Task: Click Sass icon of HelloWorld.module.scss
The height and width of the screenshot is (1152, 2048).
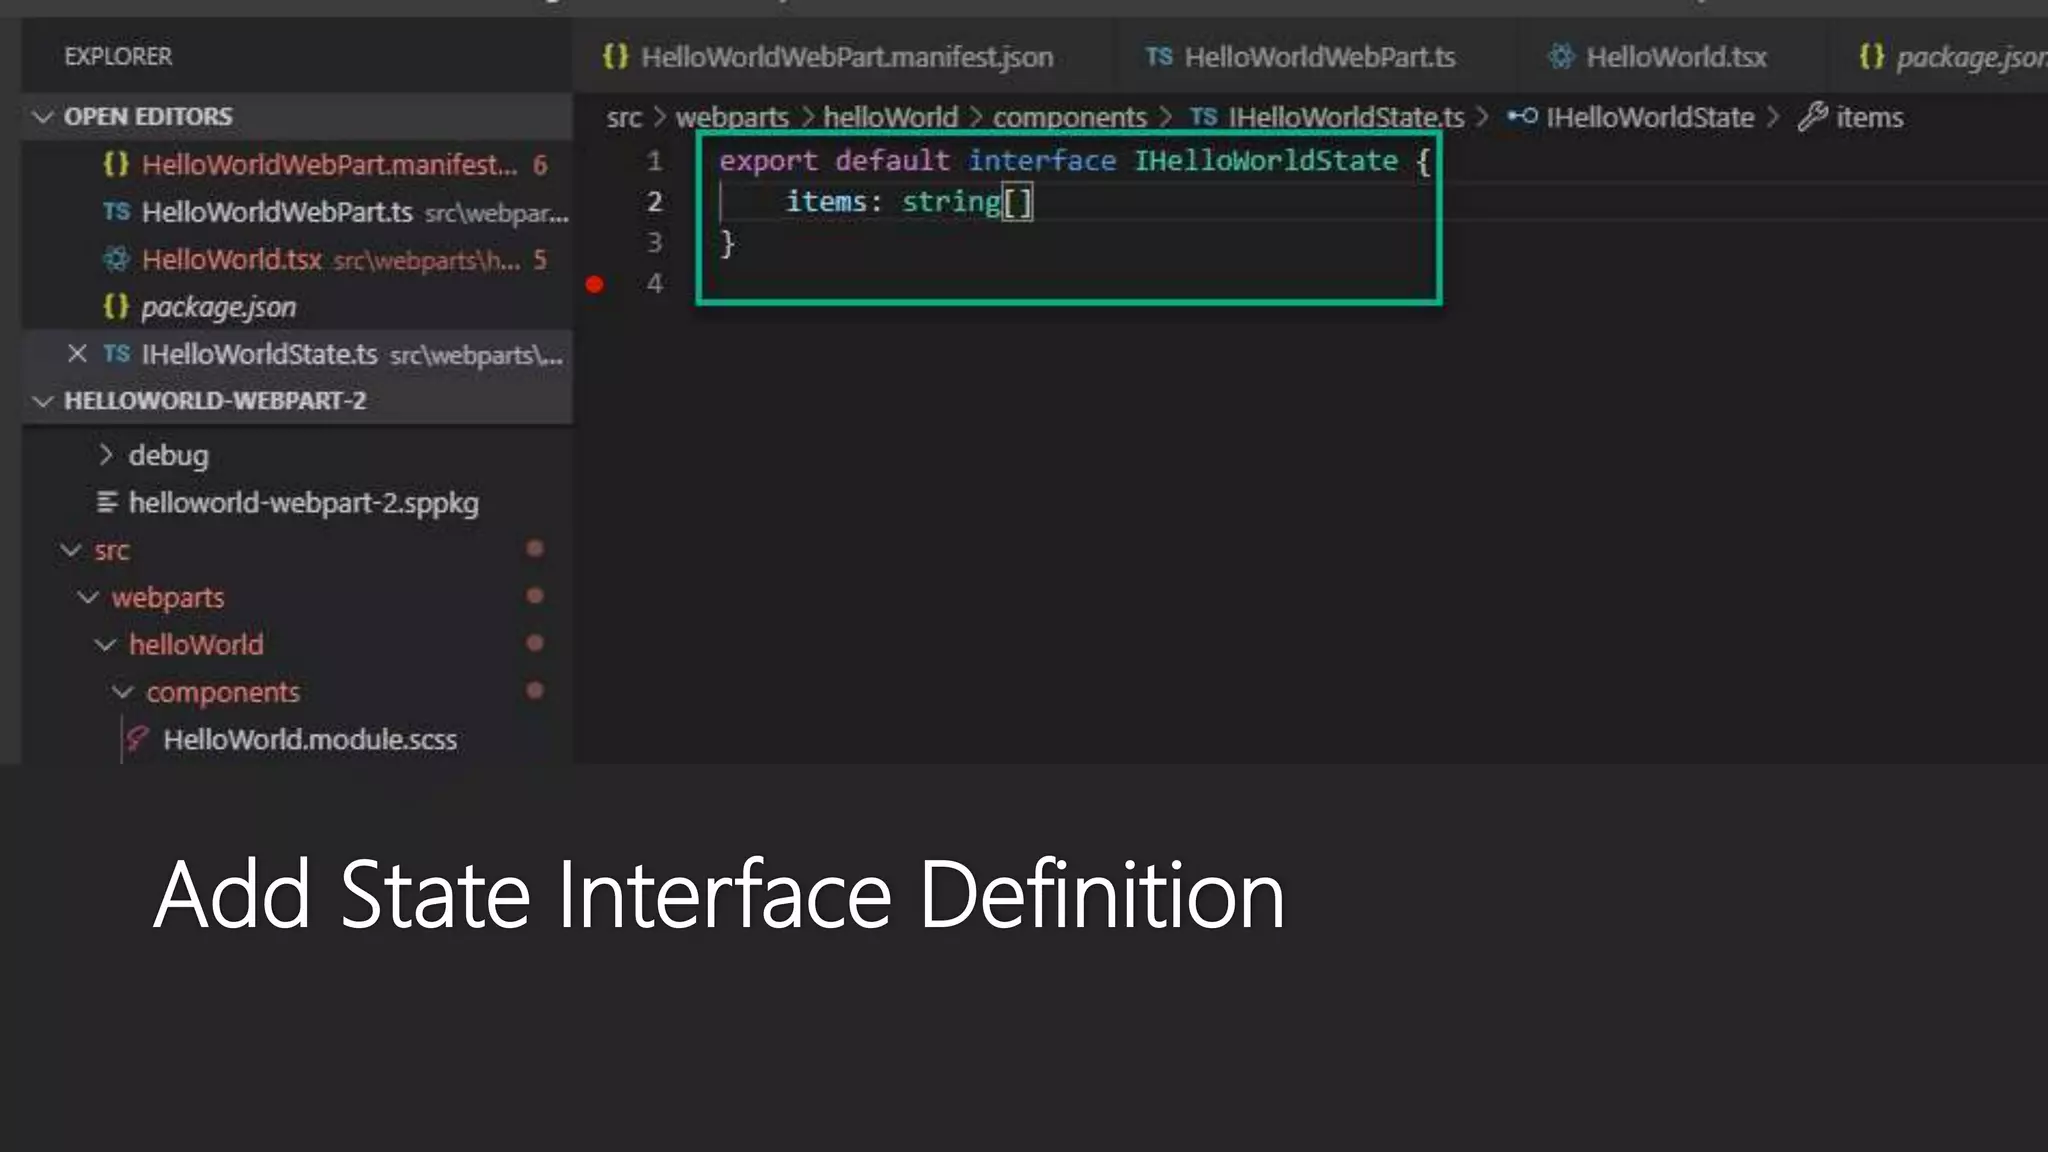Action: [x=137, y=740]
